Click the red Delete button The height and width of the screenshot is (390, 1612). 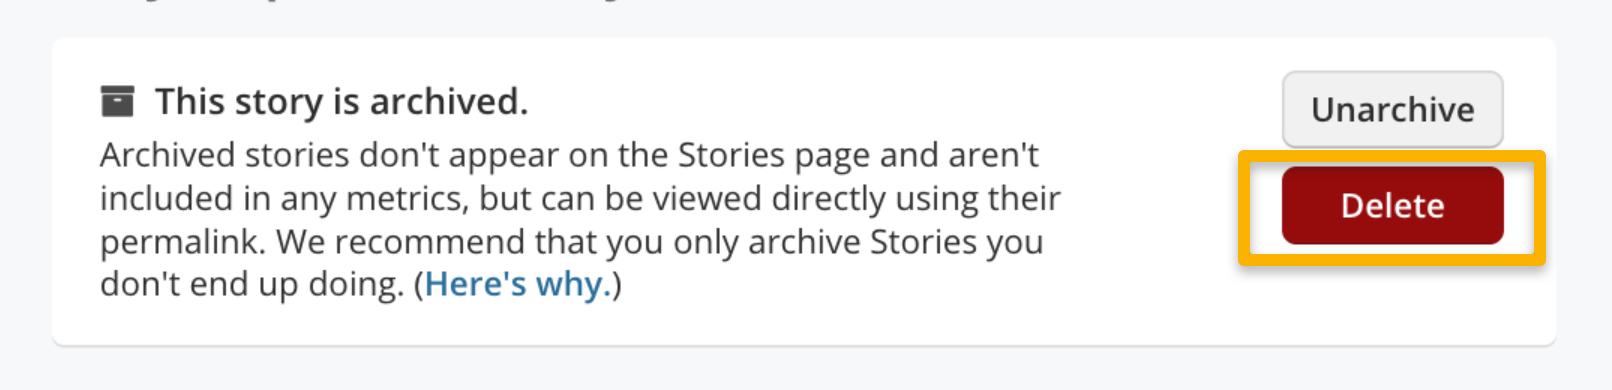point(1392,206)
